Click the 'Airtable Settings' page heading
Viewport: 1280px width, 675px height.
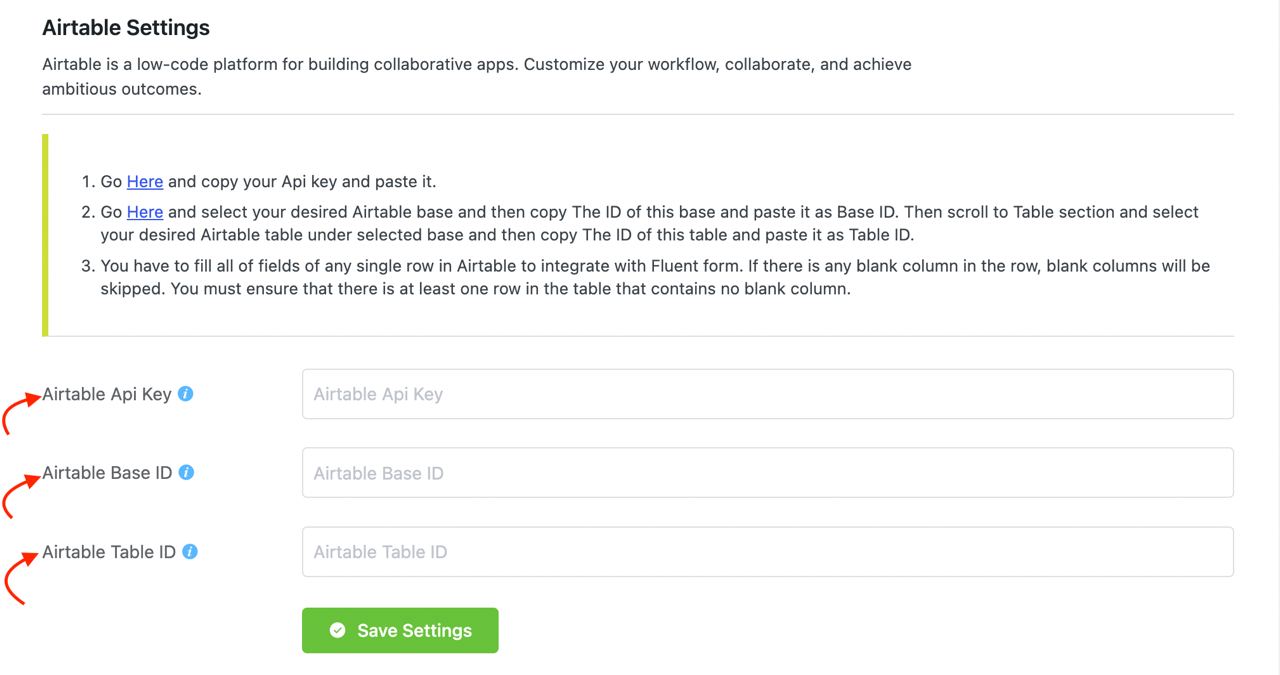tap(126, 27)
